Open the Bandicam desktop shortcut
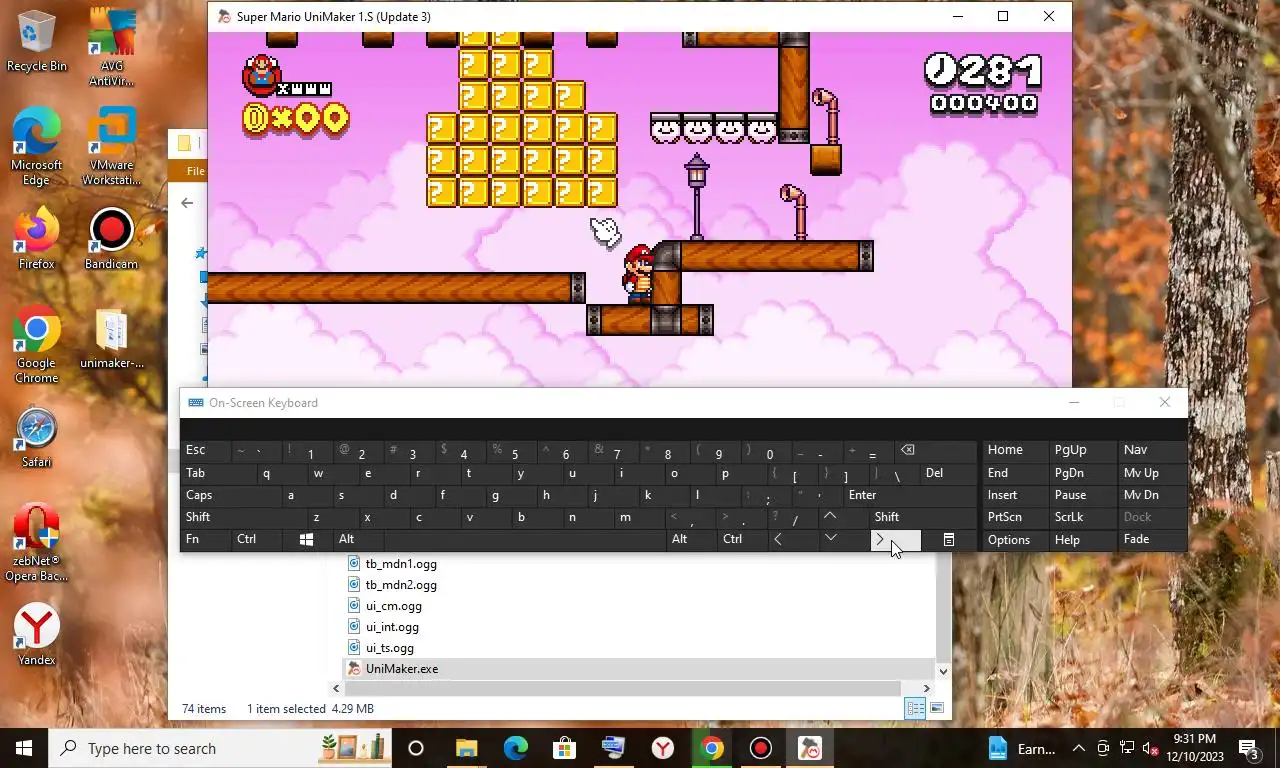Screen dimensions: 1280x768 pyautogui.click(x=111, y=238)
